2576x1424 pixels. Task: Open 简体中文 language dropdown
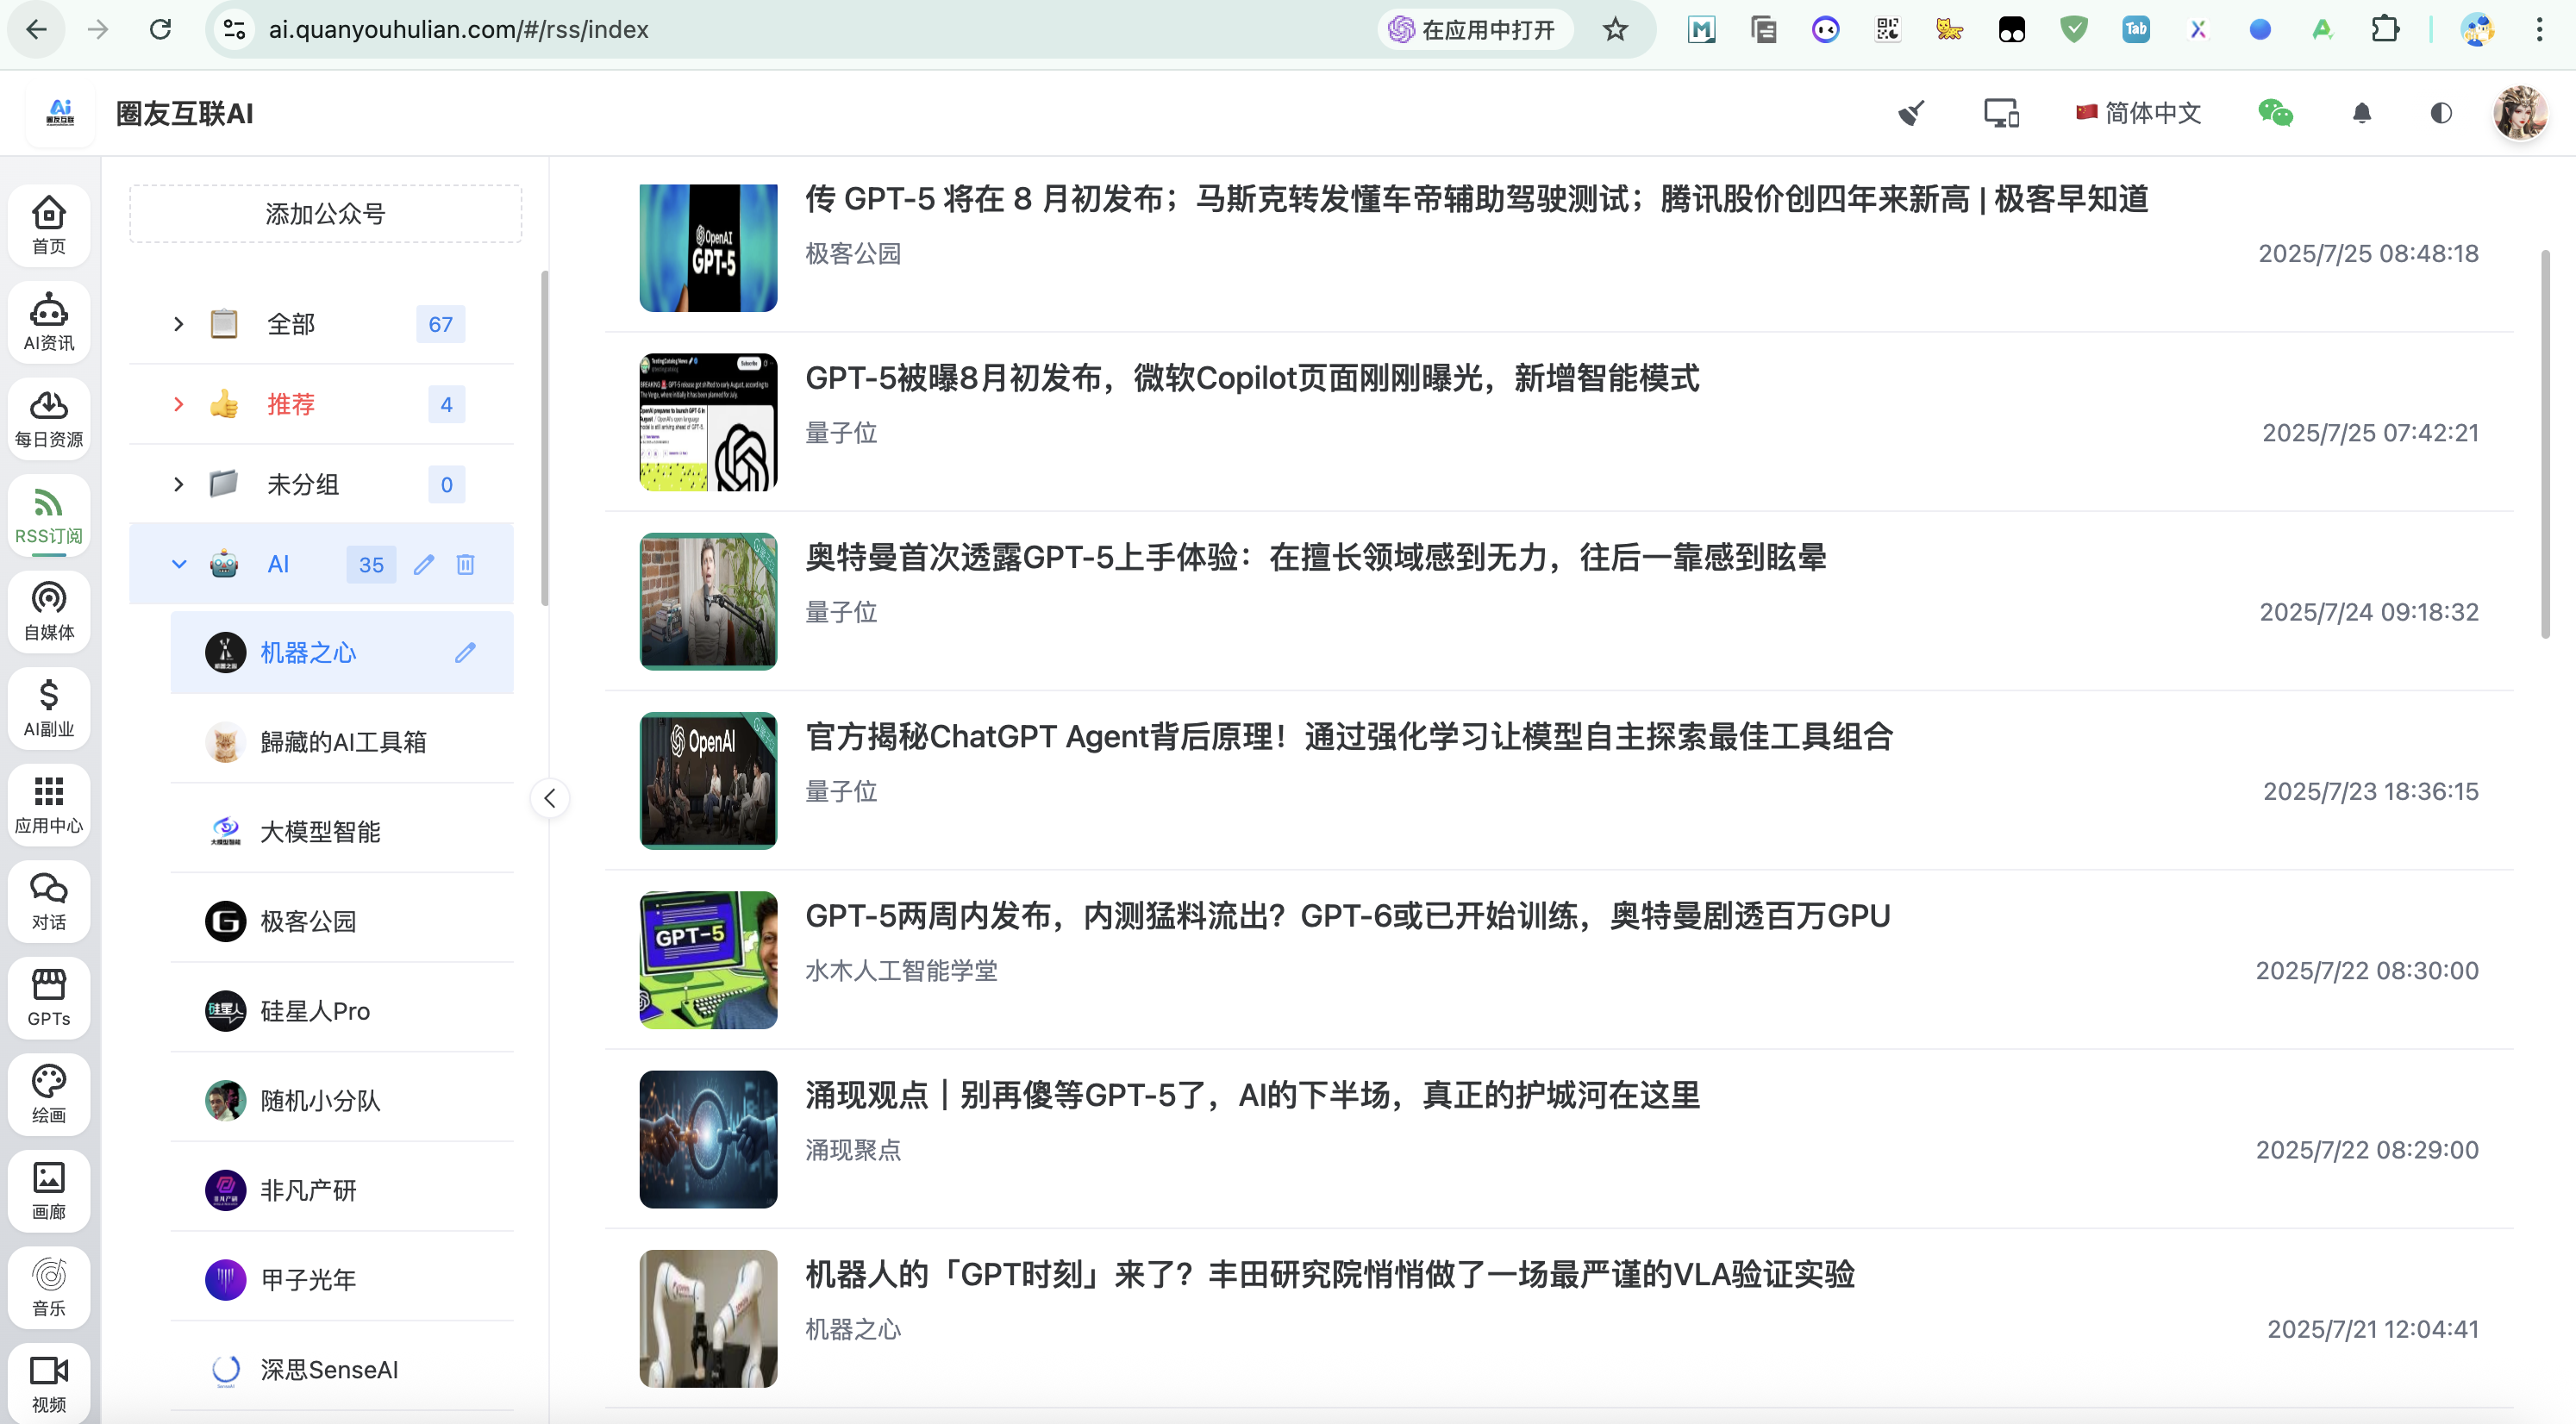pyautogui.click(x=2139, y=113)
